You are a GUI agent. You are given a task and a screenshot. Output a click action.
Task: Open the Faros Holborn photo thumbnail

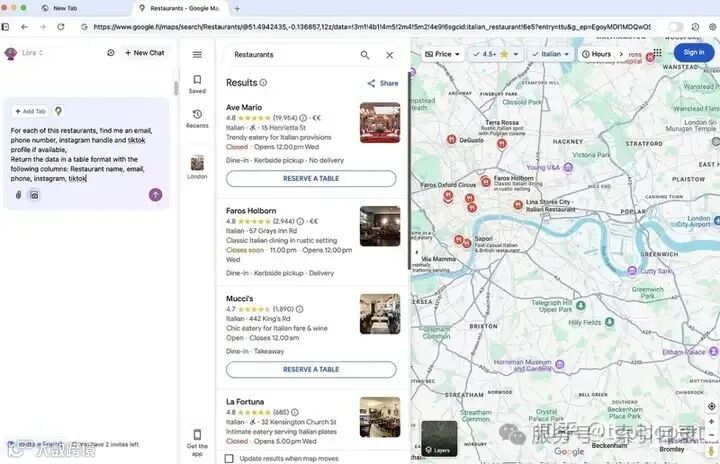coord(380,226)
